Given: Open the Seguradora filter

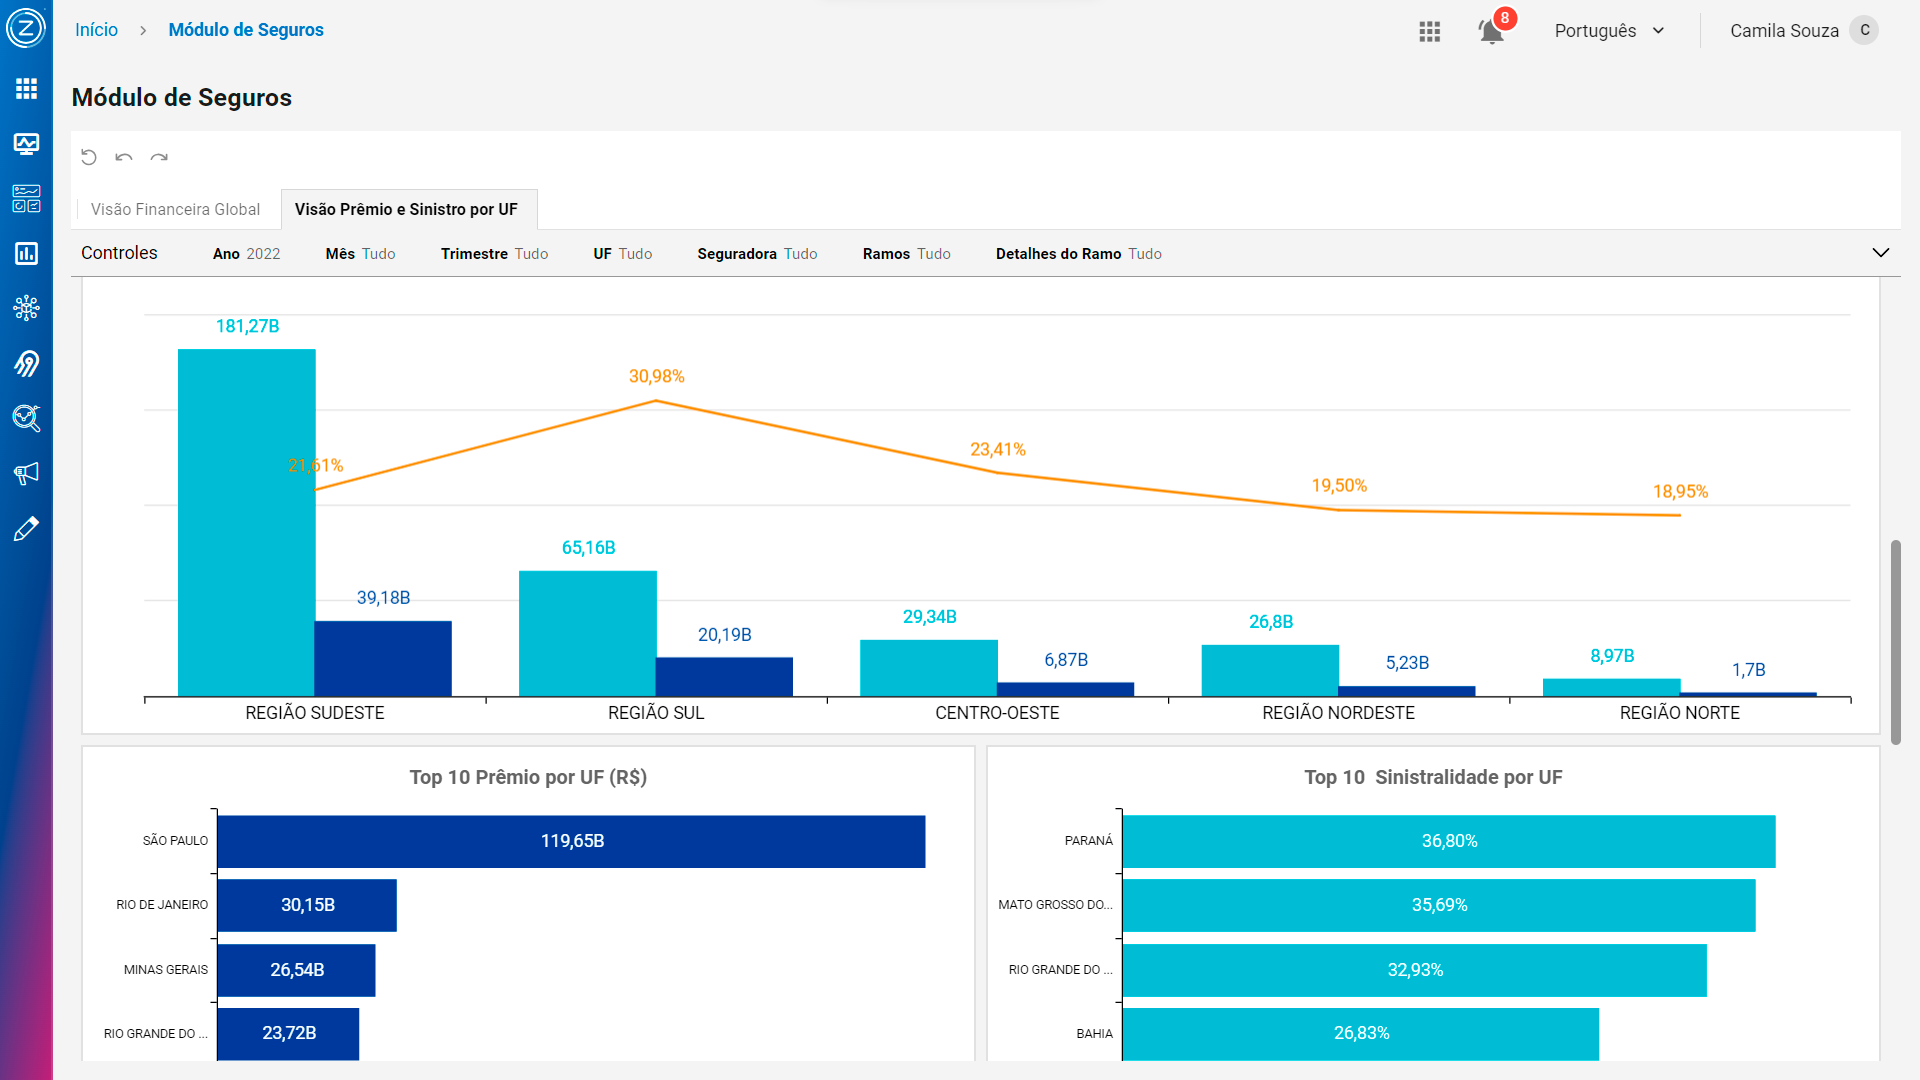Looking at the screenshot, I should click(757, 254).
